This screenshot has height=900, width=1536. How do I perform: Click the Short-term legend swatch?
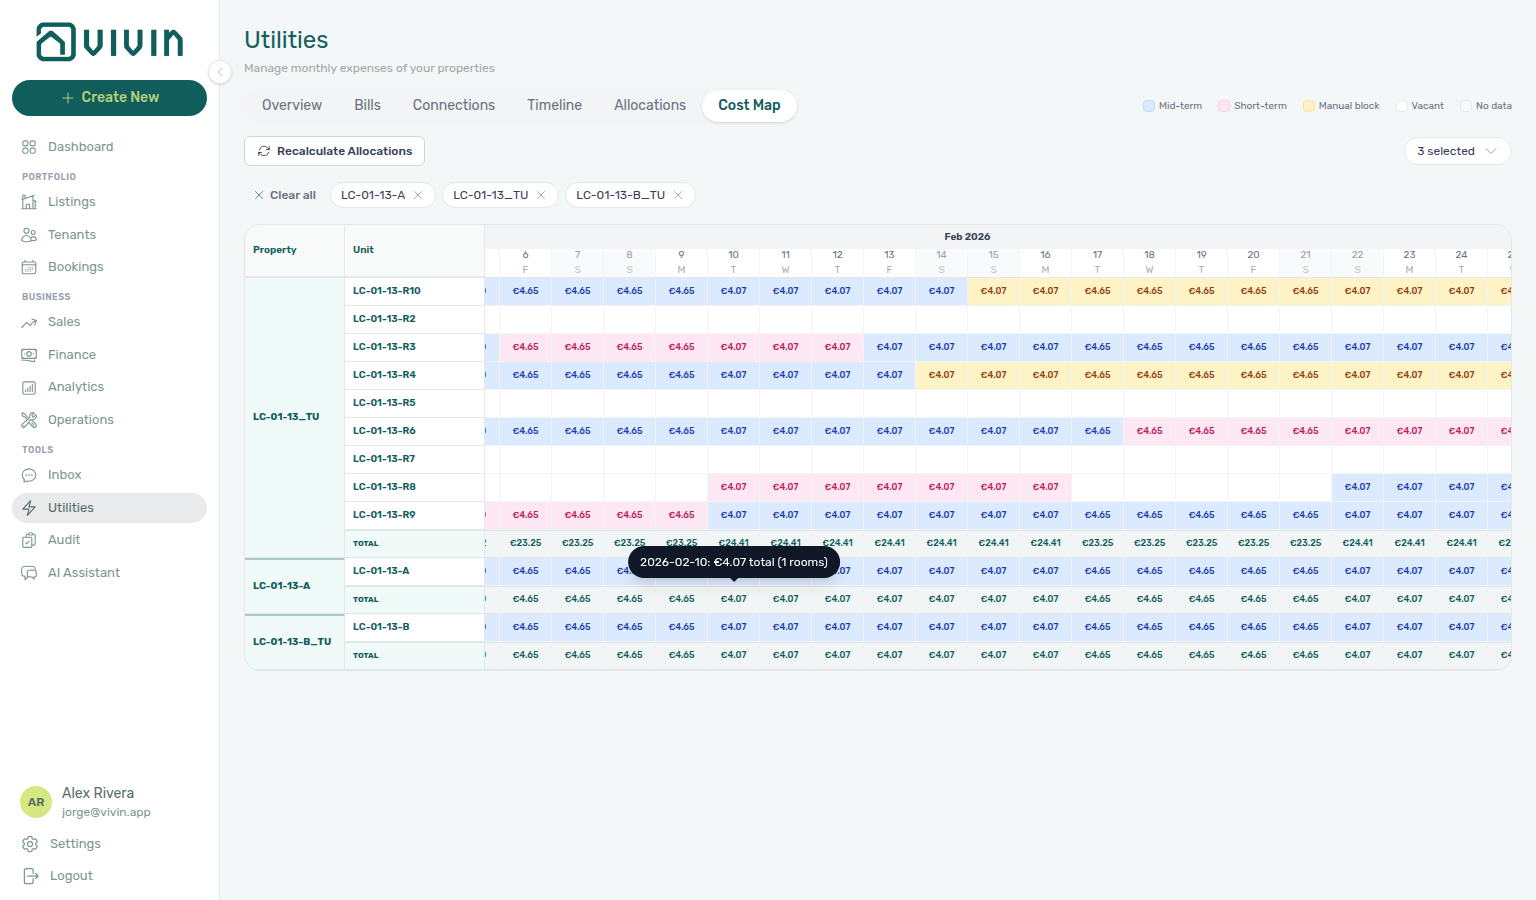click(x=1224, y=106)
